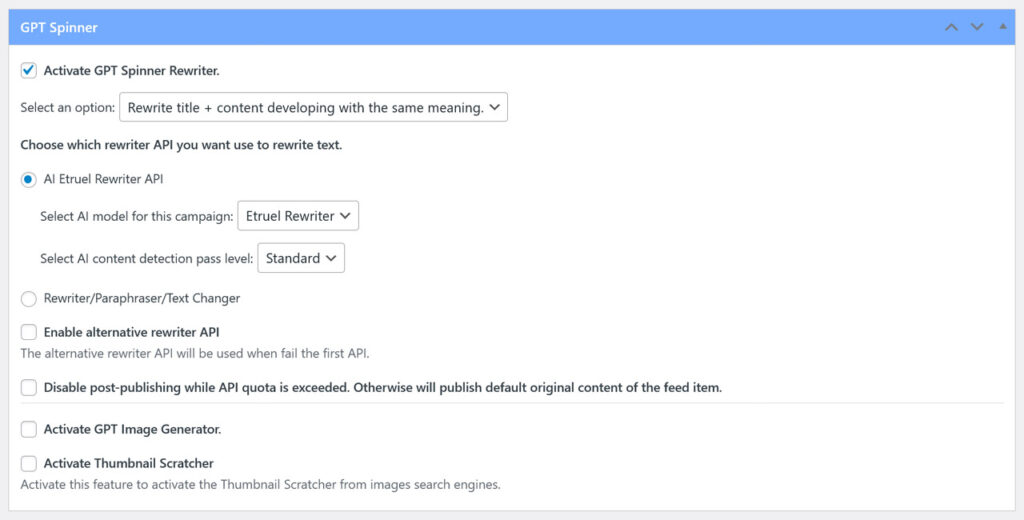1024x520 pixels.
Task: Open the rewrite option dropdown
Action: click(313, 107)
